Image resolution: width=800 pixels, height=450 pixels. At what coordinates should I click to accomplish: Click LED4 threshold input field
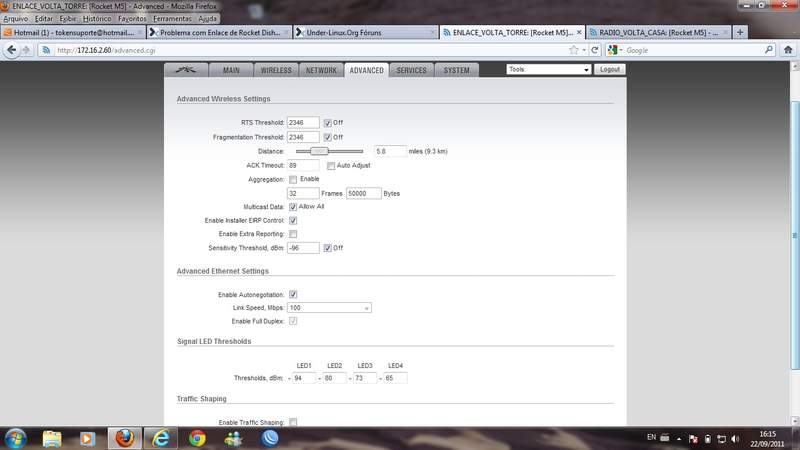(395, 378)
